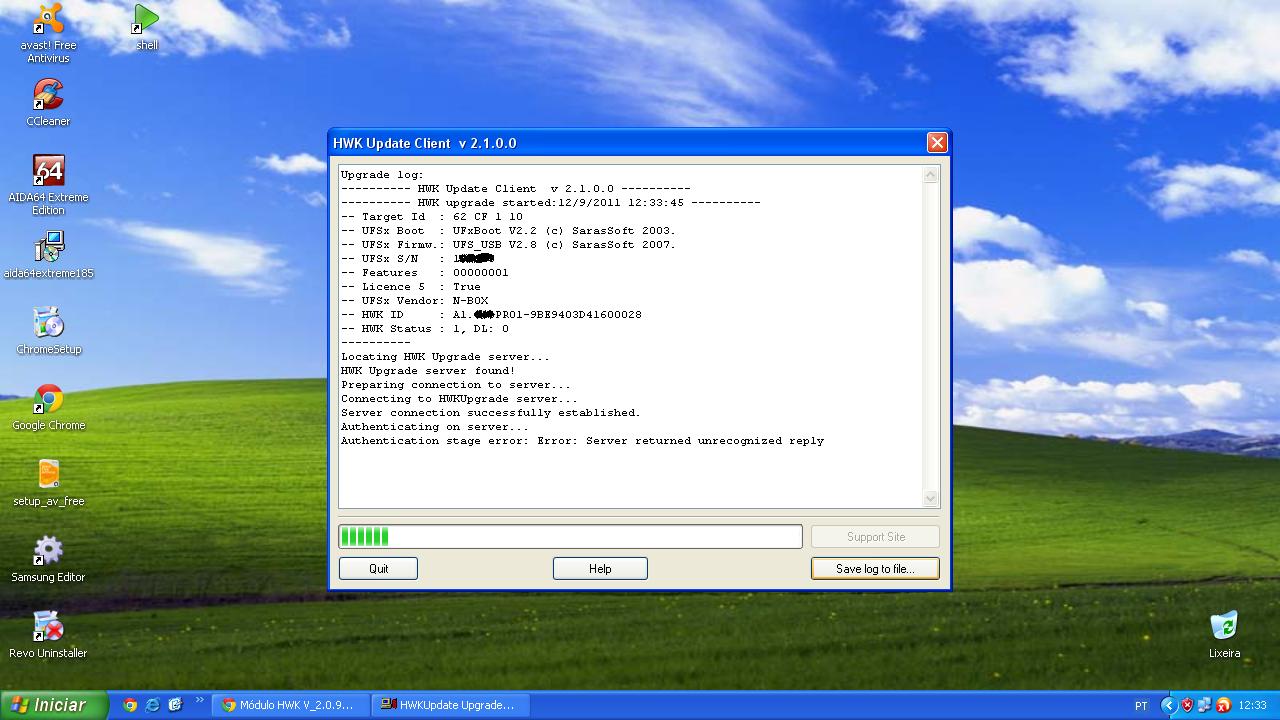This screenshot has height=720, width=1280.
Task: Click the 'Licence 5 : True' log line
Action: 410,287
